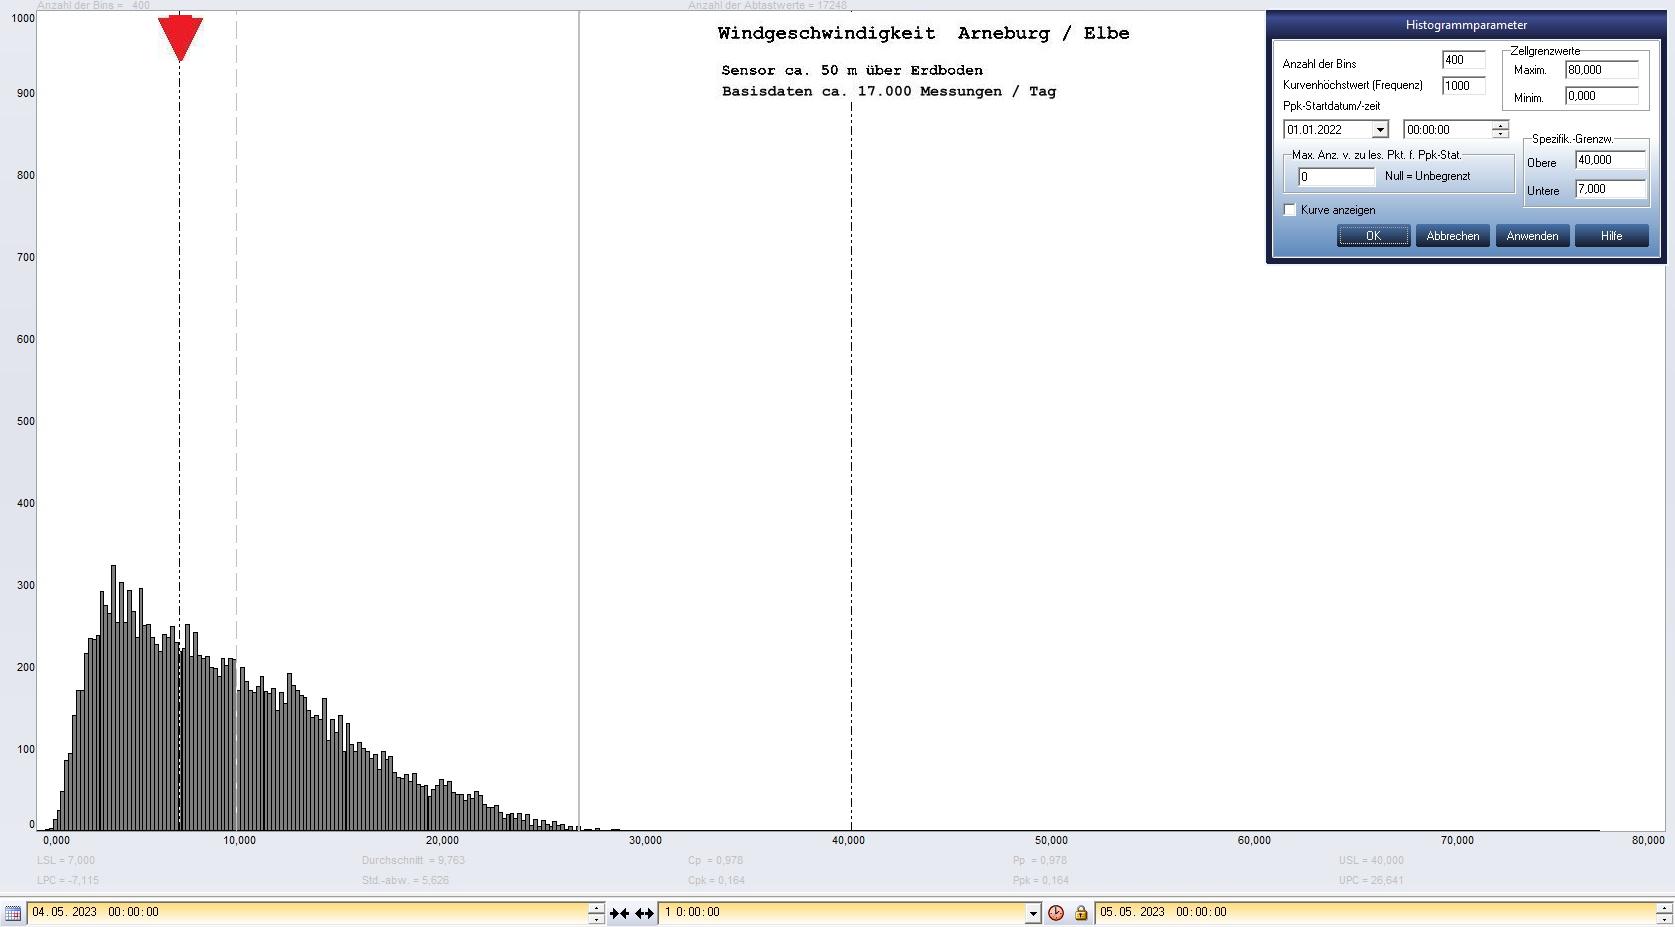Image resolution: width=1675 pixels, height=927 pixels.
Task: Open the calendar icon in the time bar
Action: click(x=13, y=913)
